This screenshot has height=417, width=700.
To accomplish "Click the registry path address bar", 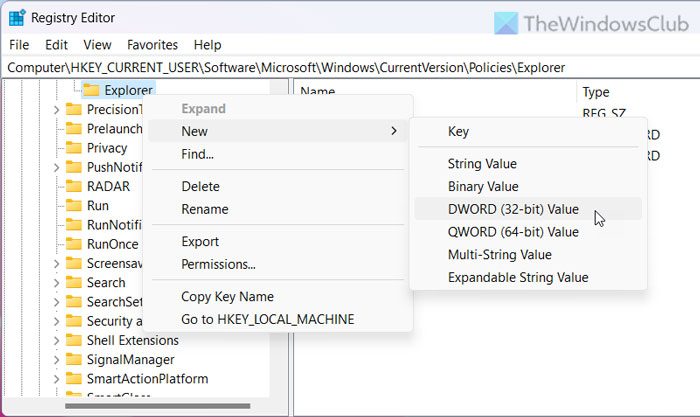I will 351,67.
